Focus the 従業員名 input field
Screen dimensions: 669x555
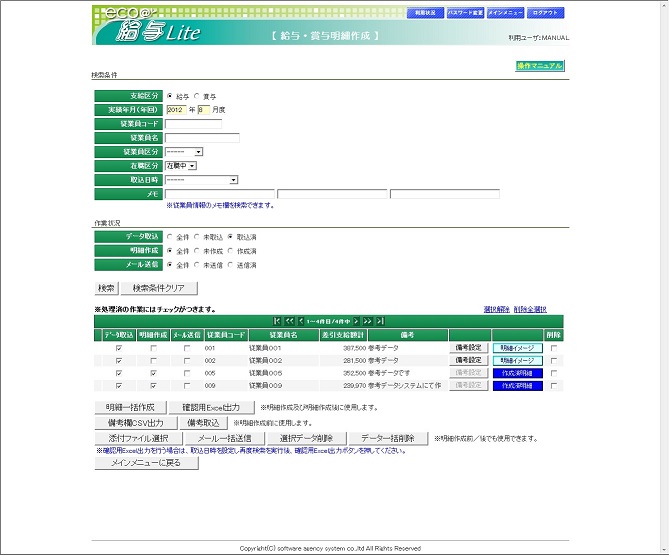click(202, 138)
